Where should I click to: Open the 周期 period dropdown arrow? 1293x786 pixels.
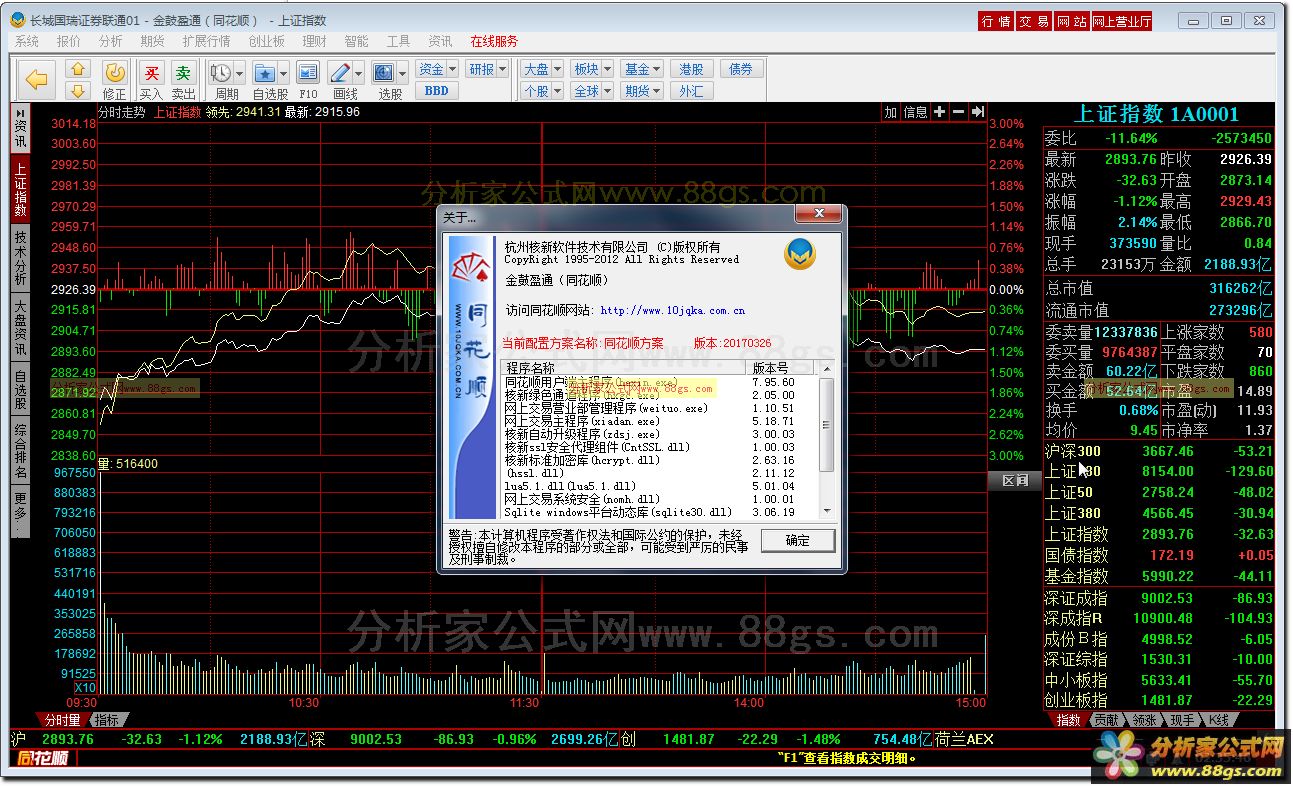point(240,73)
